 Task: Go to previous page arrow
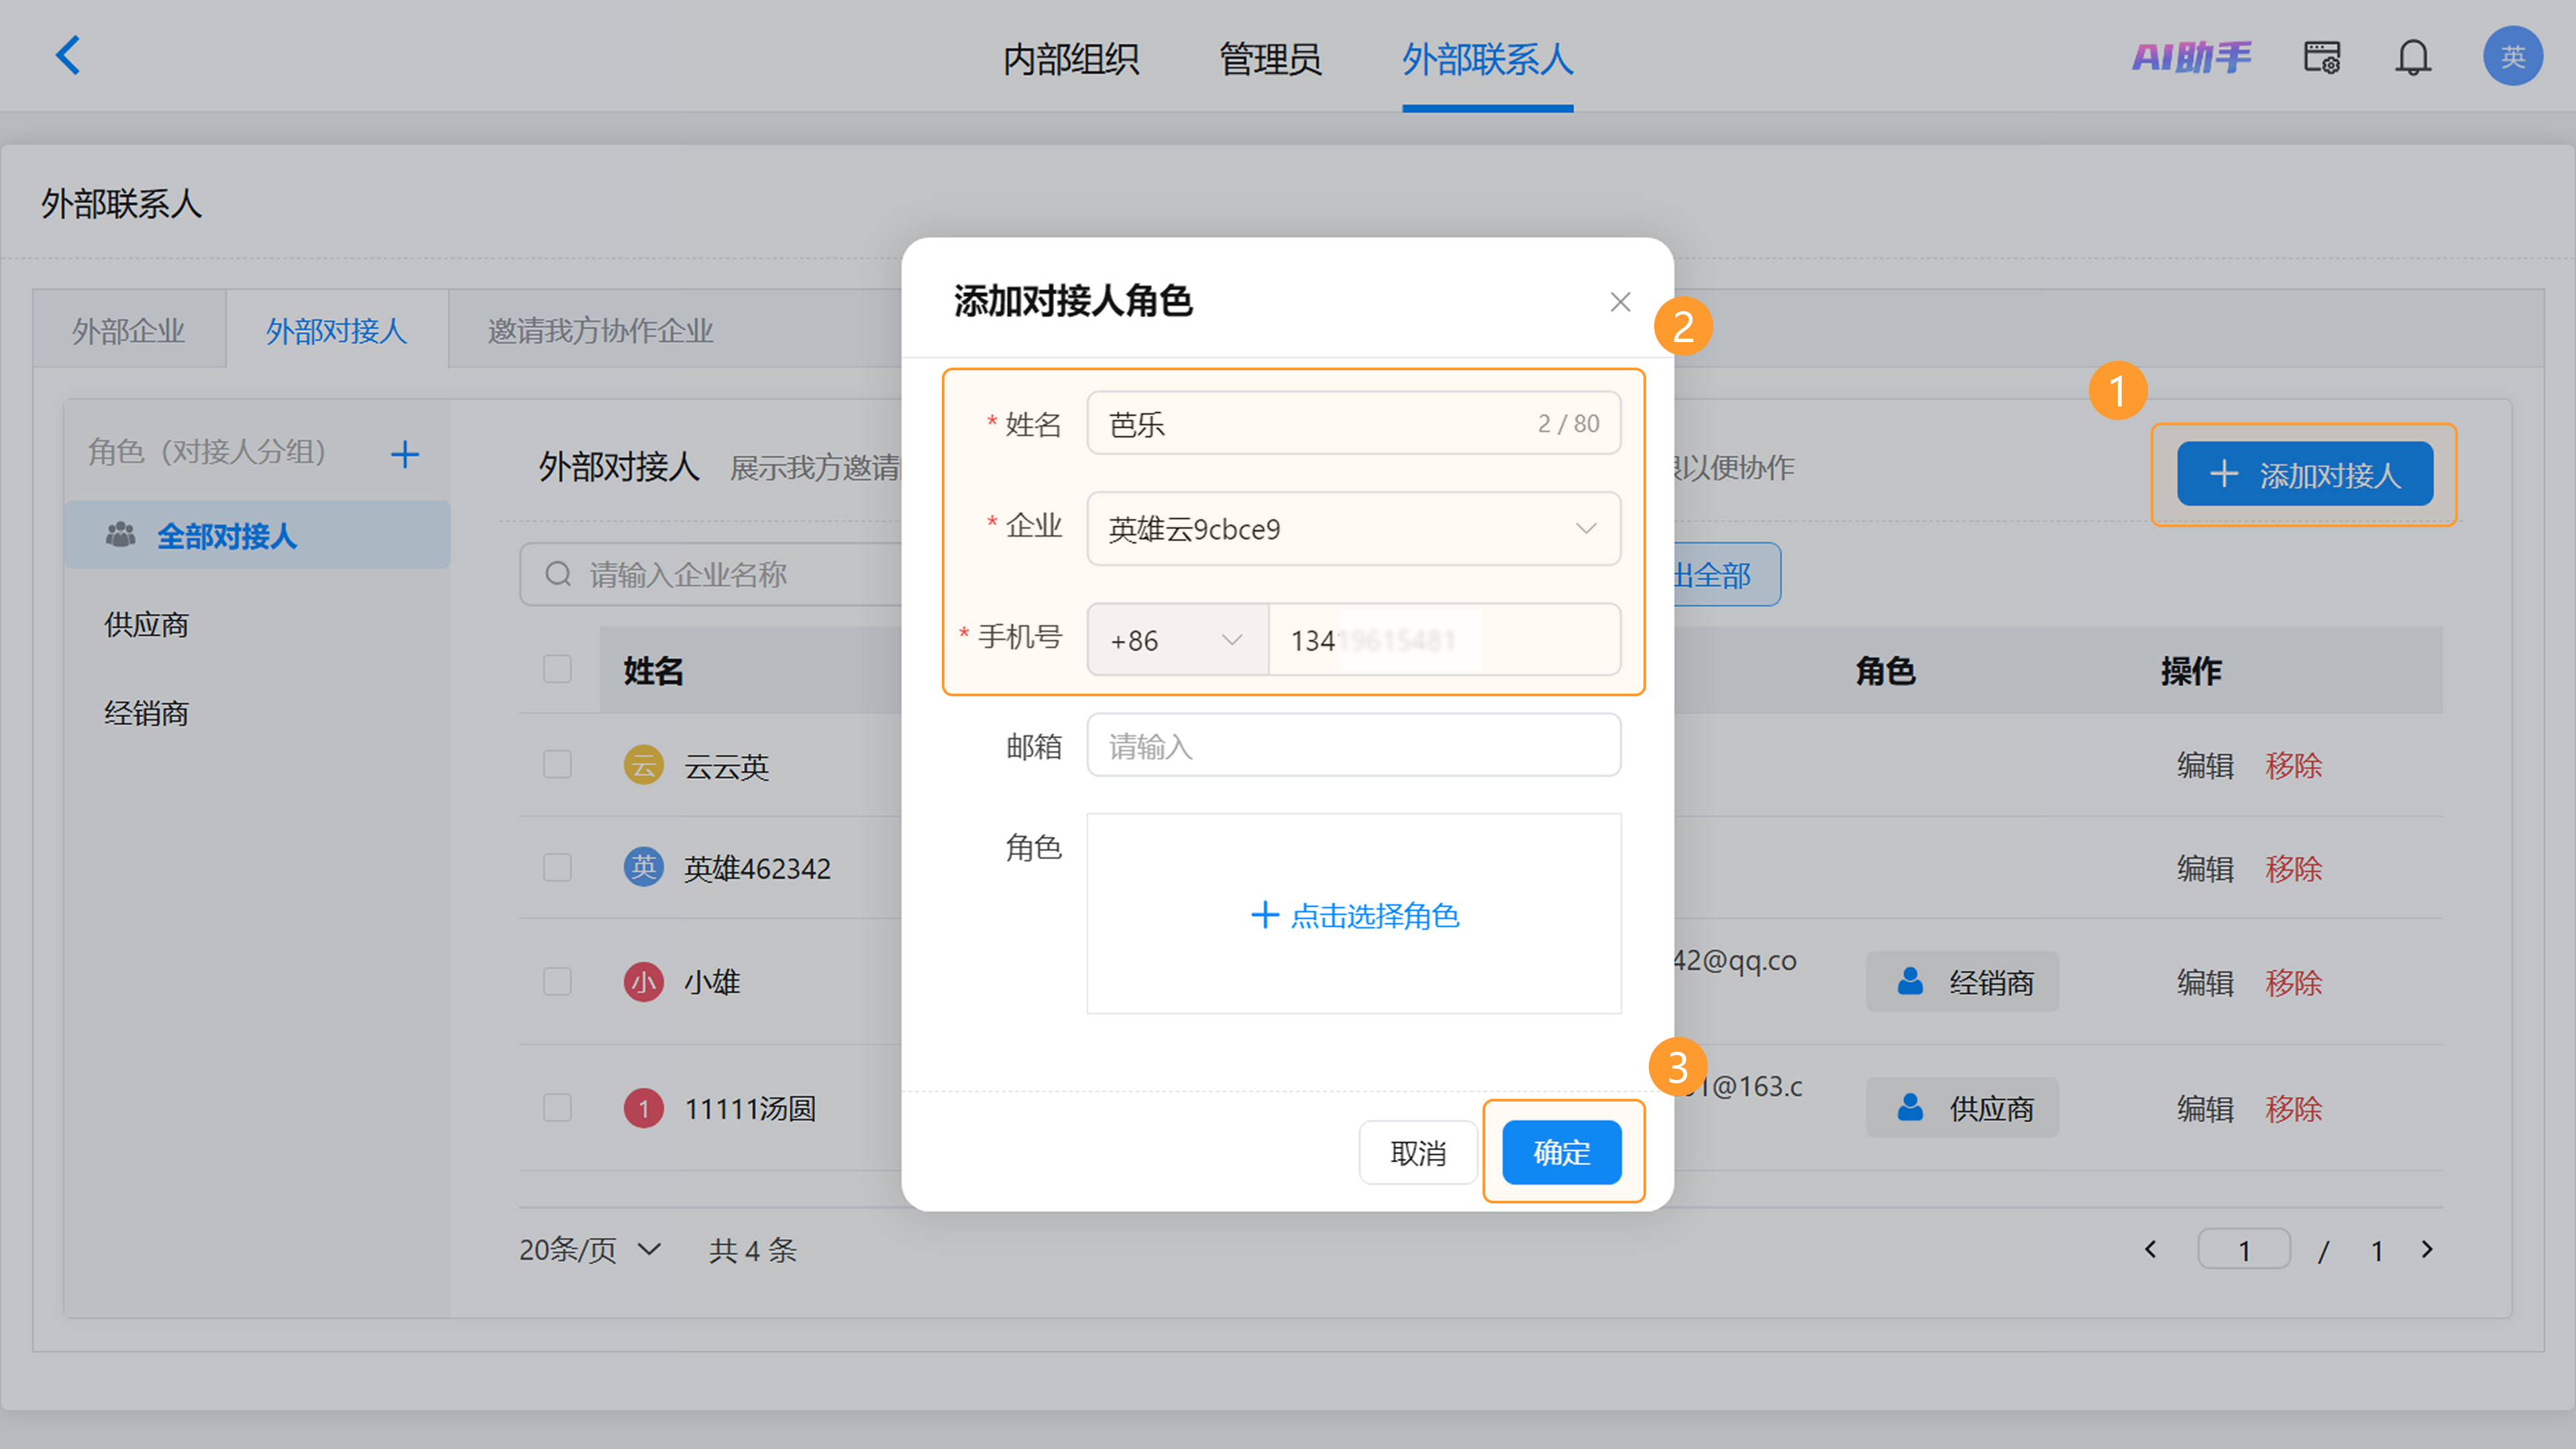pyautogui.click(x=2151, y=1249)
